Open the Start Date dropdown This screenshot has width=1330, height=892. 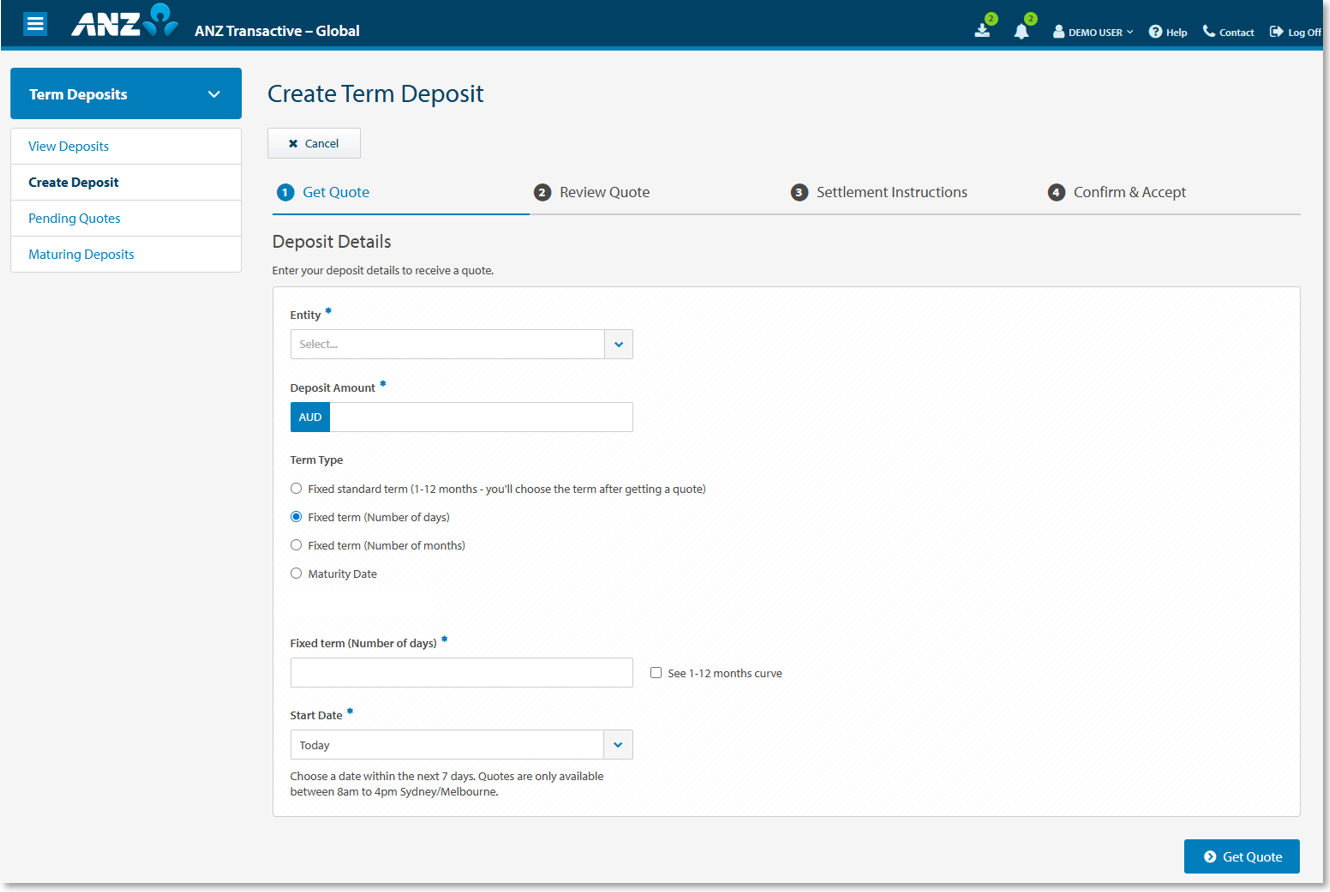click(618, 744)
